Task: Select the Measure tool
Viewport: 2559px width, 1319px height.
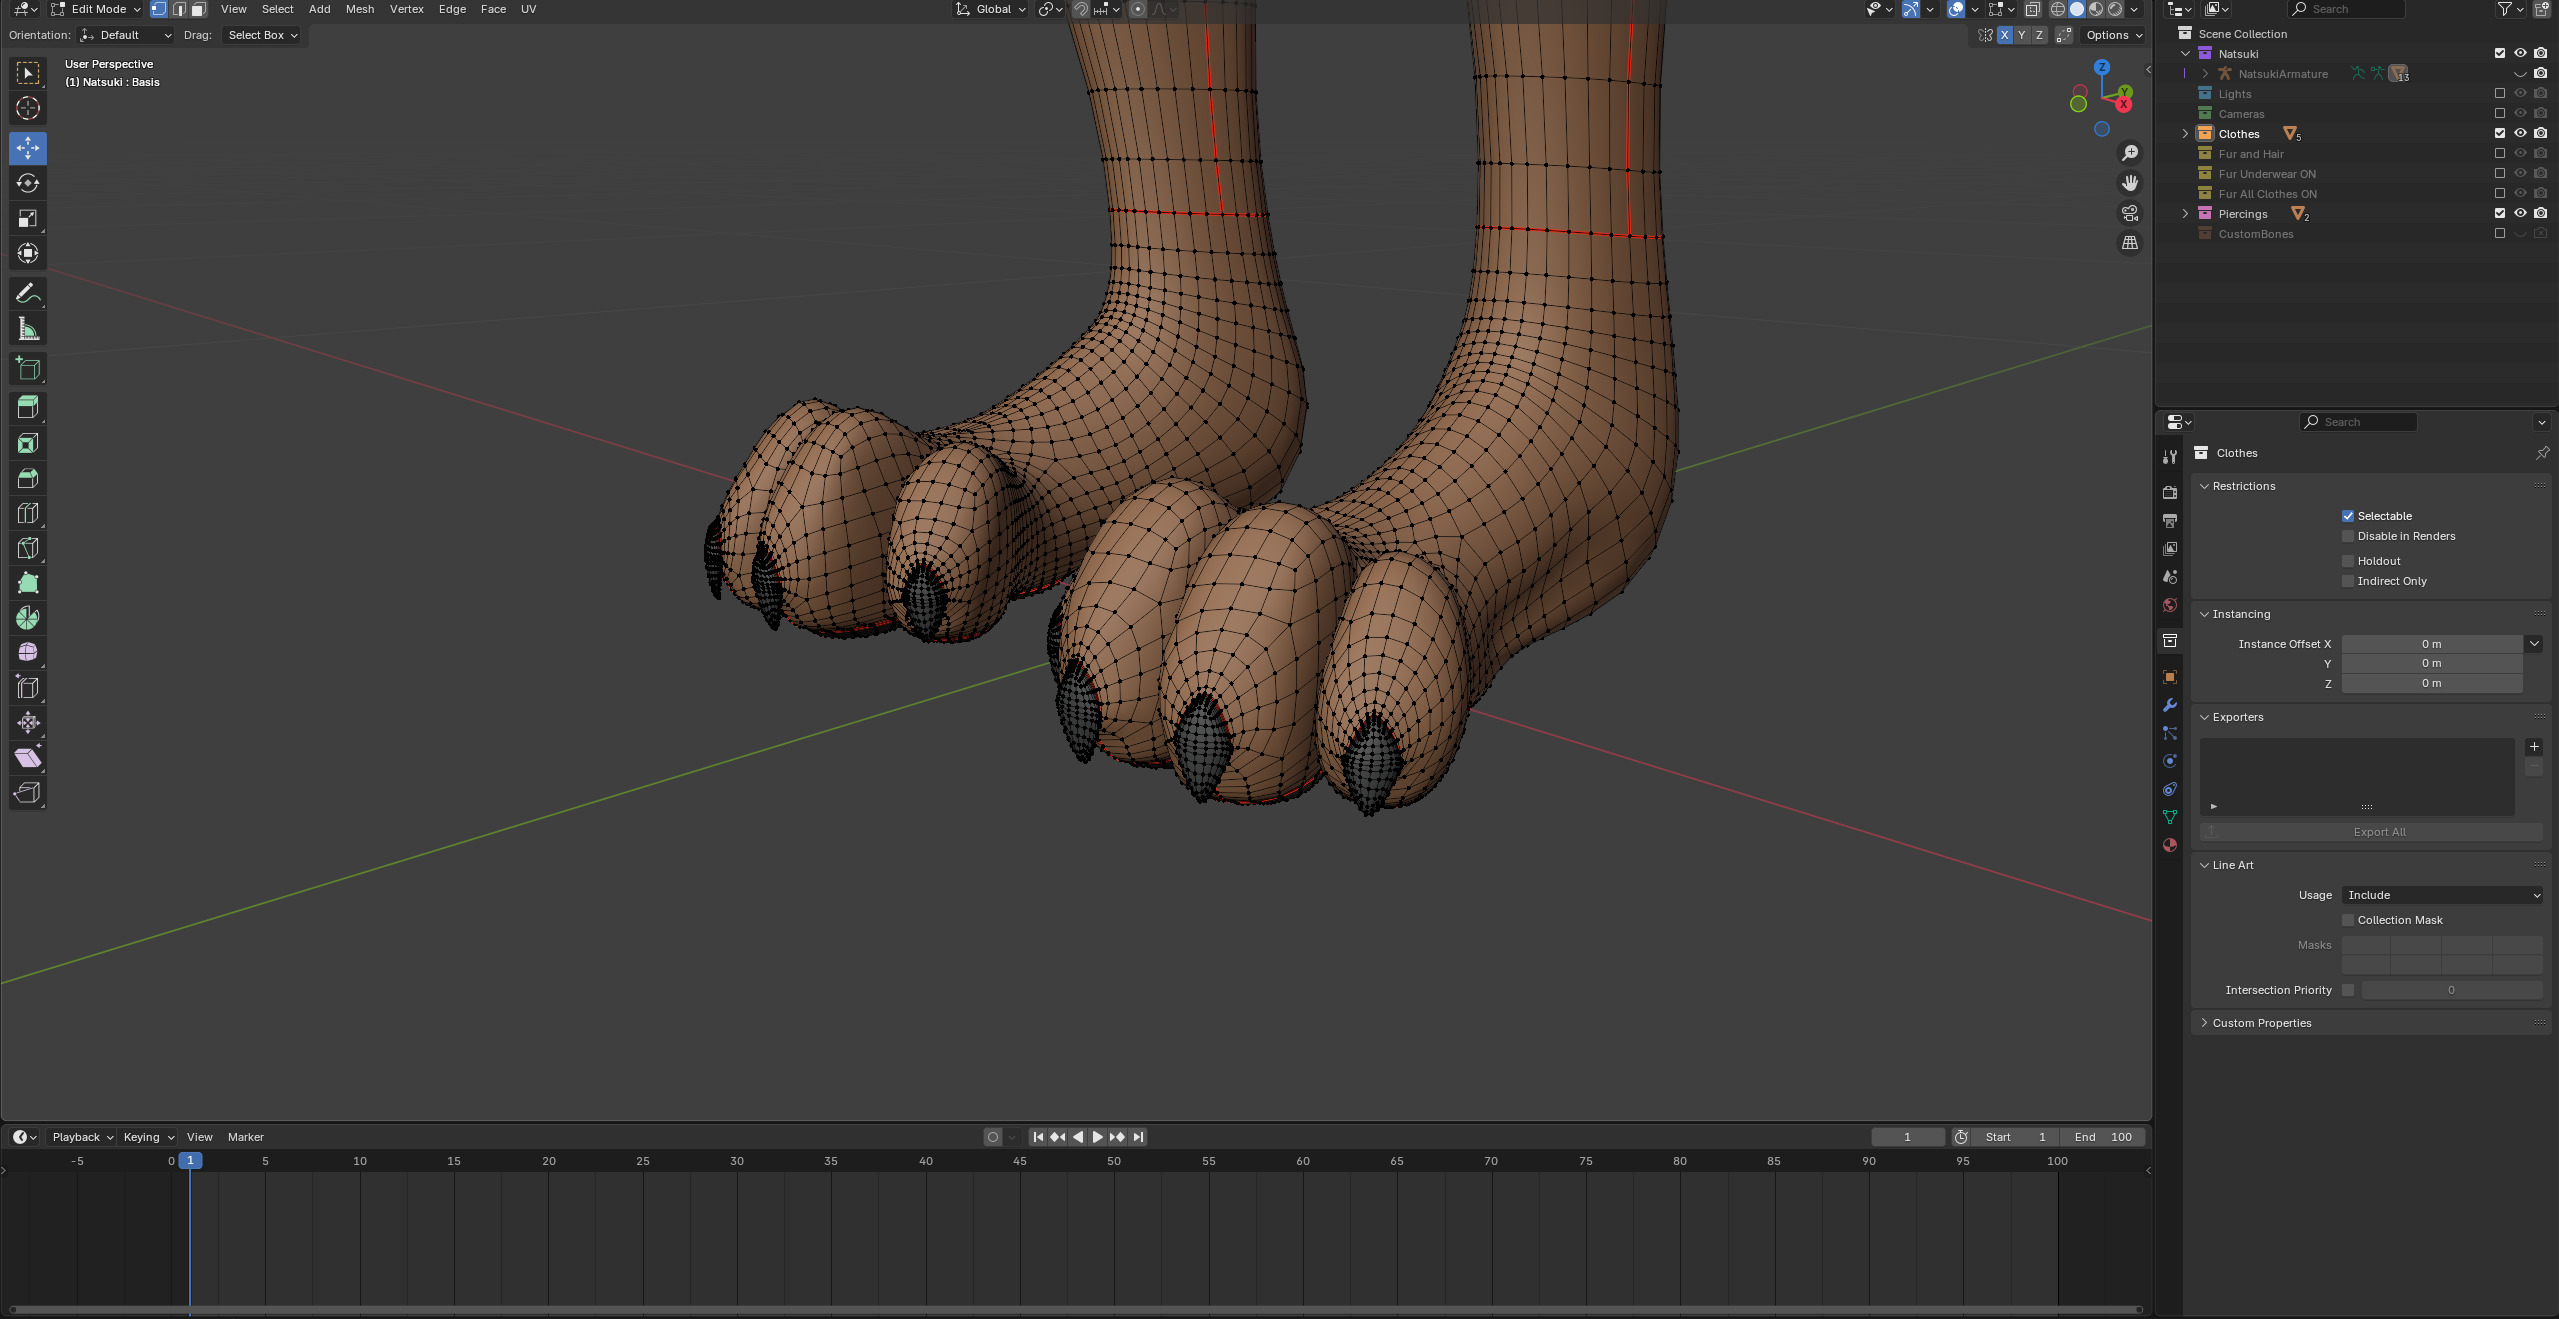Action: click(x=28, y=329)
